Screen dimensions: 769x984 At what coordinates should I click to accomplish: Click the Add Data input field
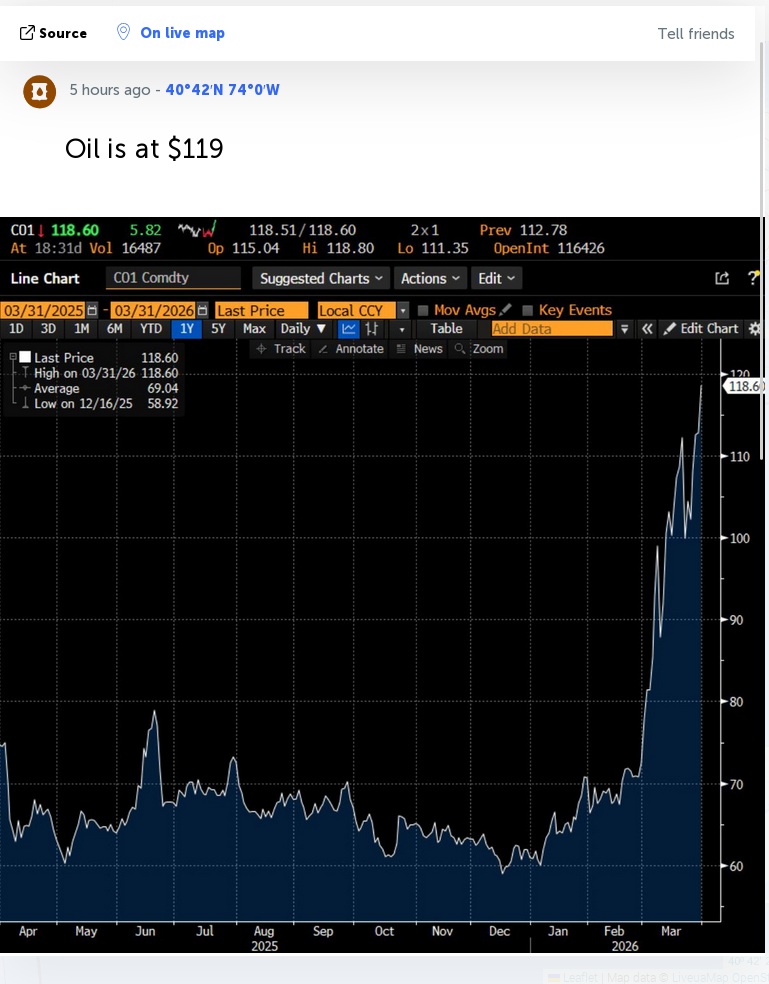(550, 329)
